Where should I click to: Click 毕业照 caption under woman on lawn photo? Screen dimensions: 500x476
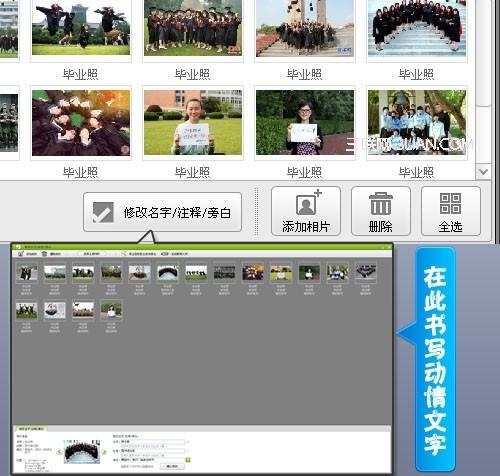click(x=192, y=172)
